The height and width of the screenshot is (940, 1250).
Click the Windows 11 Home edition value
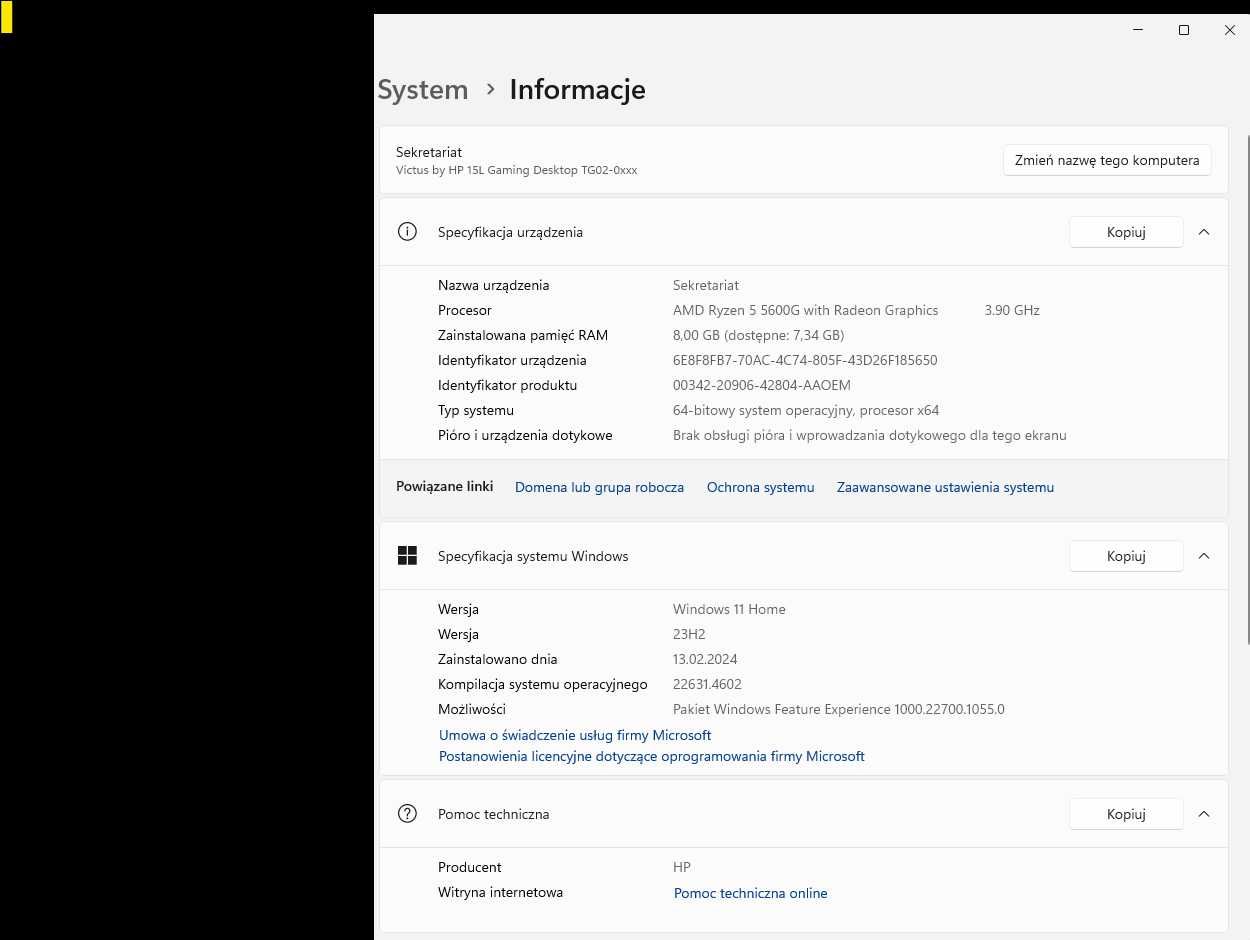click(x=729, y=609)
